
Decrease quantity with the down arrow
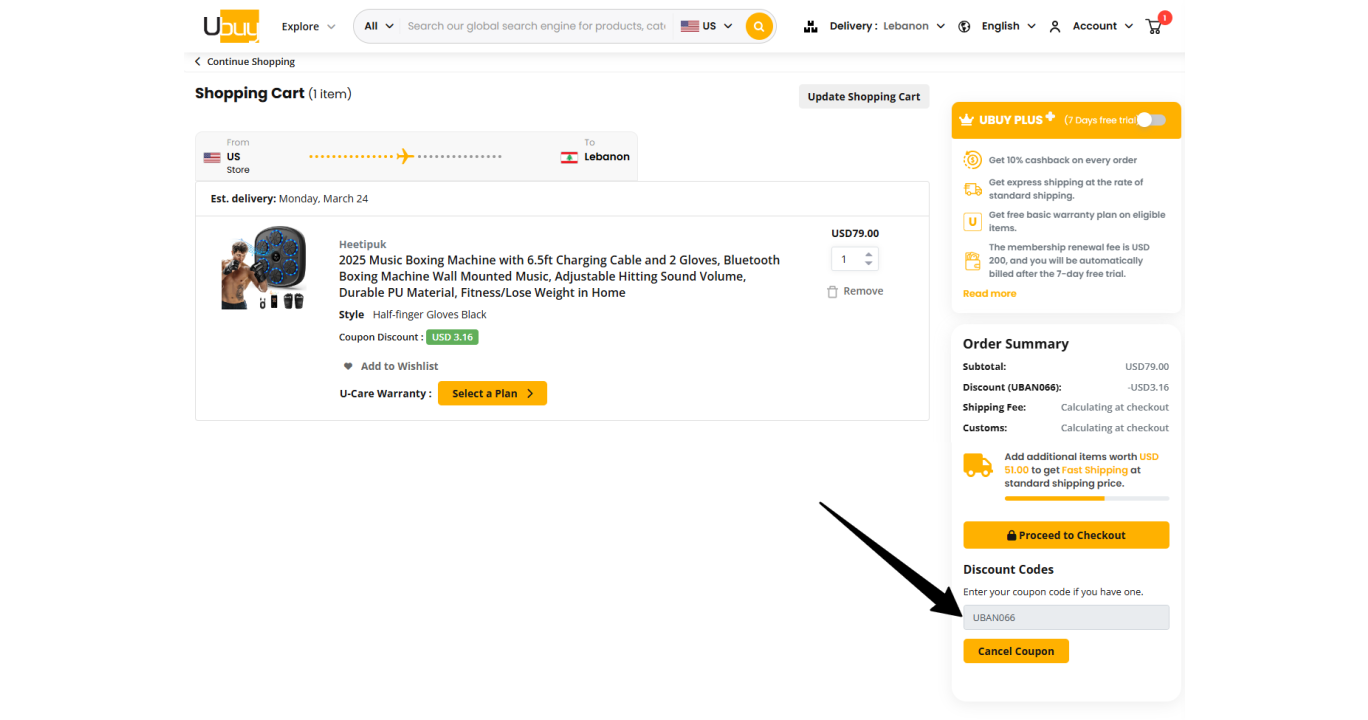pyautogui.click(x=868, y=264)
